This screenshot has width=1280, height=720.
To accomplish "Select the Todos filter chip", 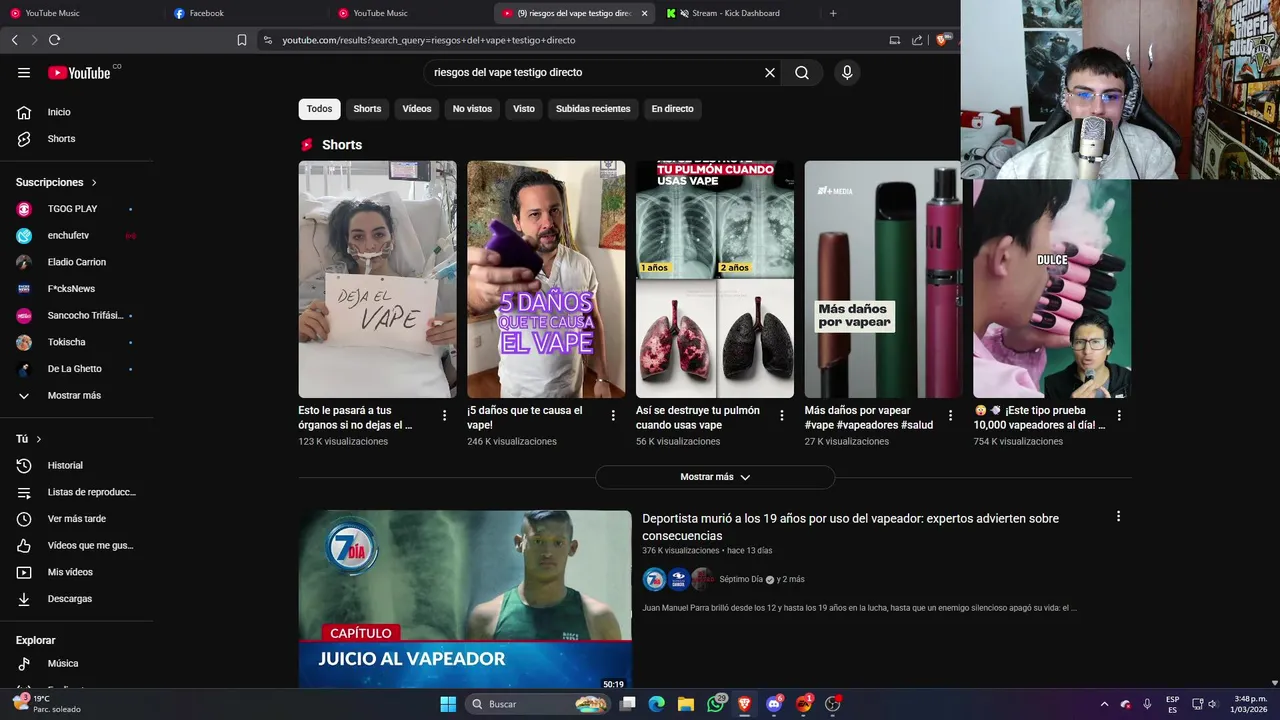I will pos(319,109).
